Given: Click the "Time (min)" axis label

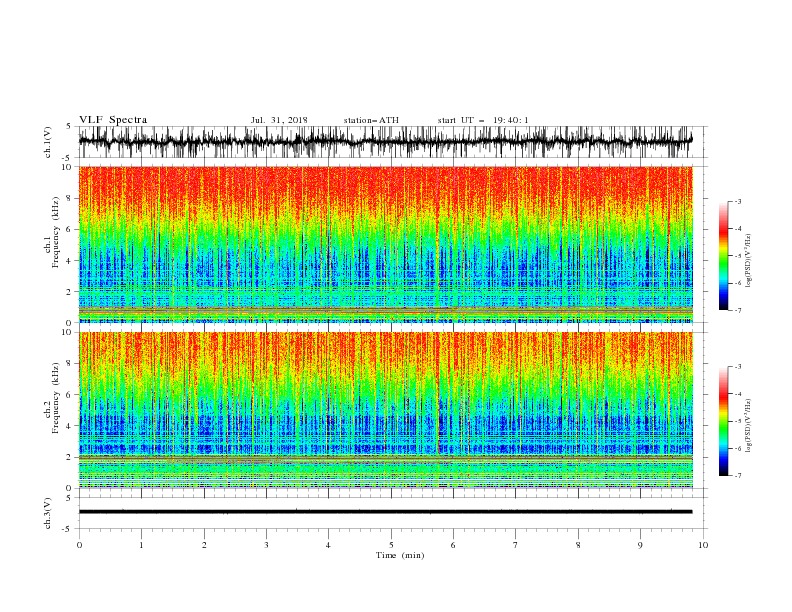Looking at the screenshot, I should pos(400,555).
